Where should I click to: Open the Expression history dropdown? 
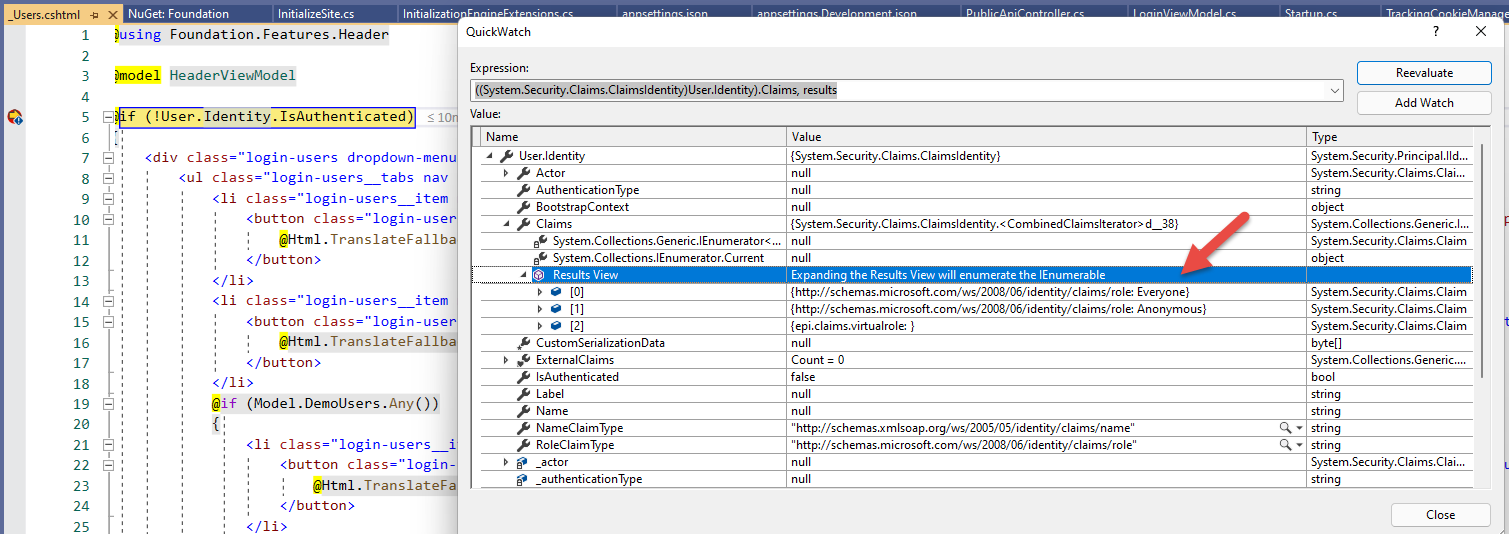pyautogui.click(x=1335, y=90)
